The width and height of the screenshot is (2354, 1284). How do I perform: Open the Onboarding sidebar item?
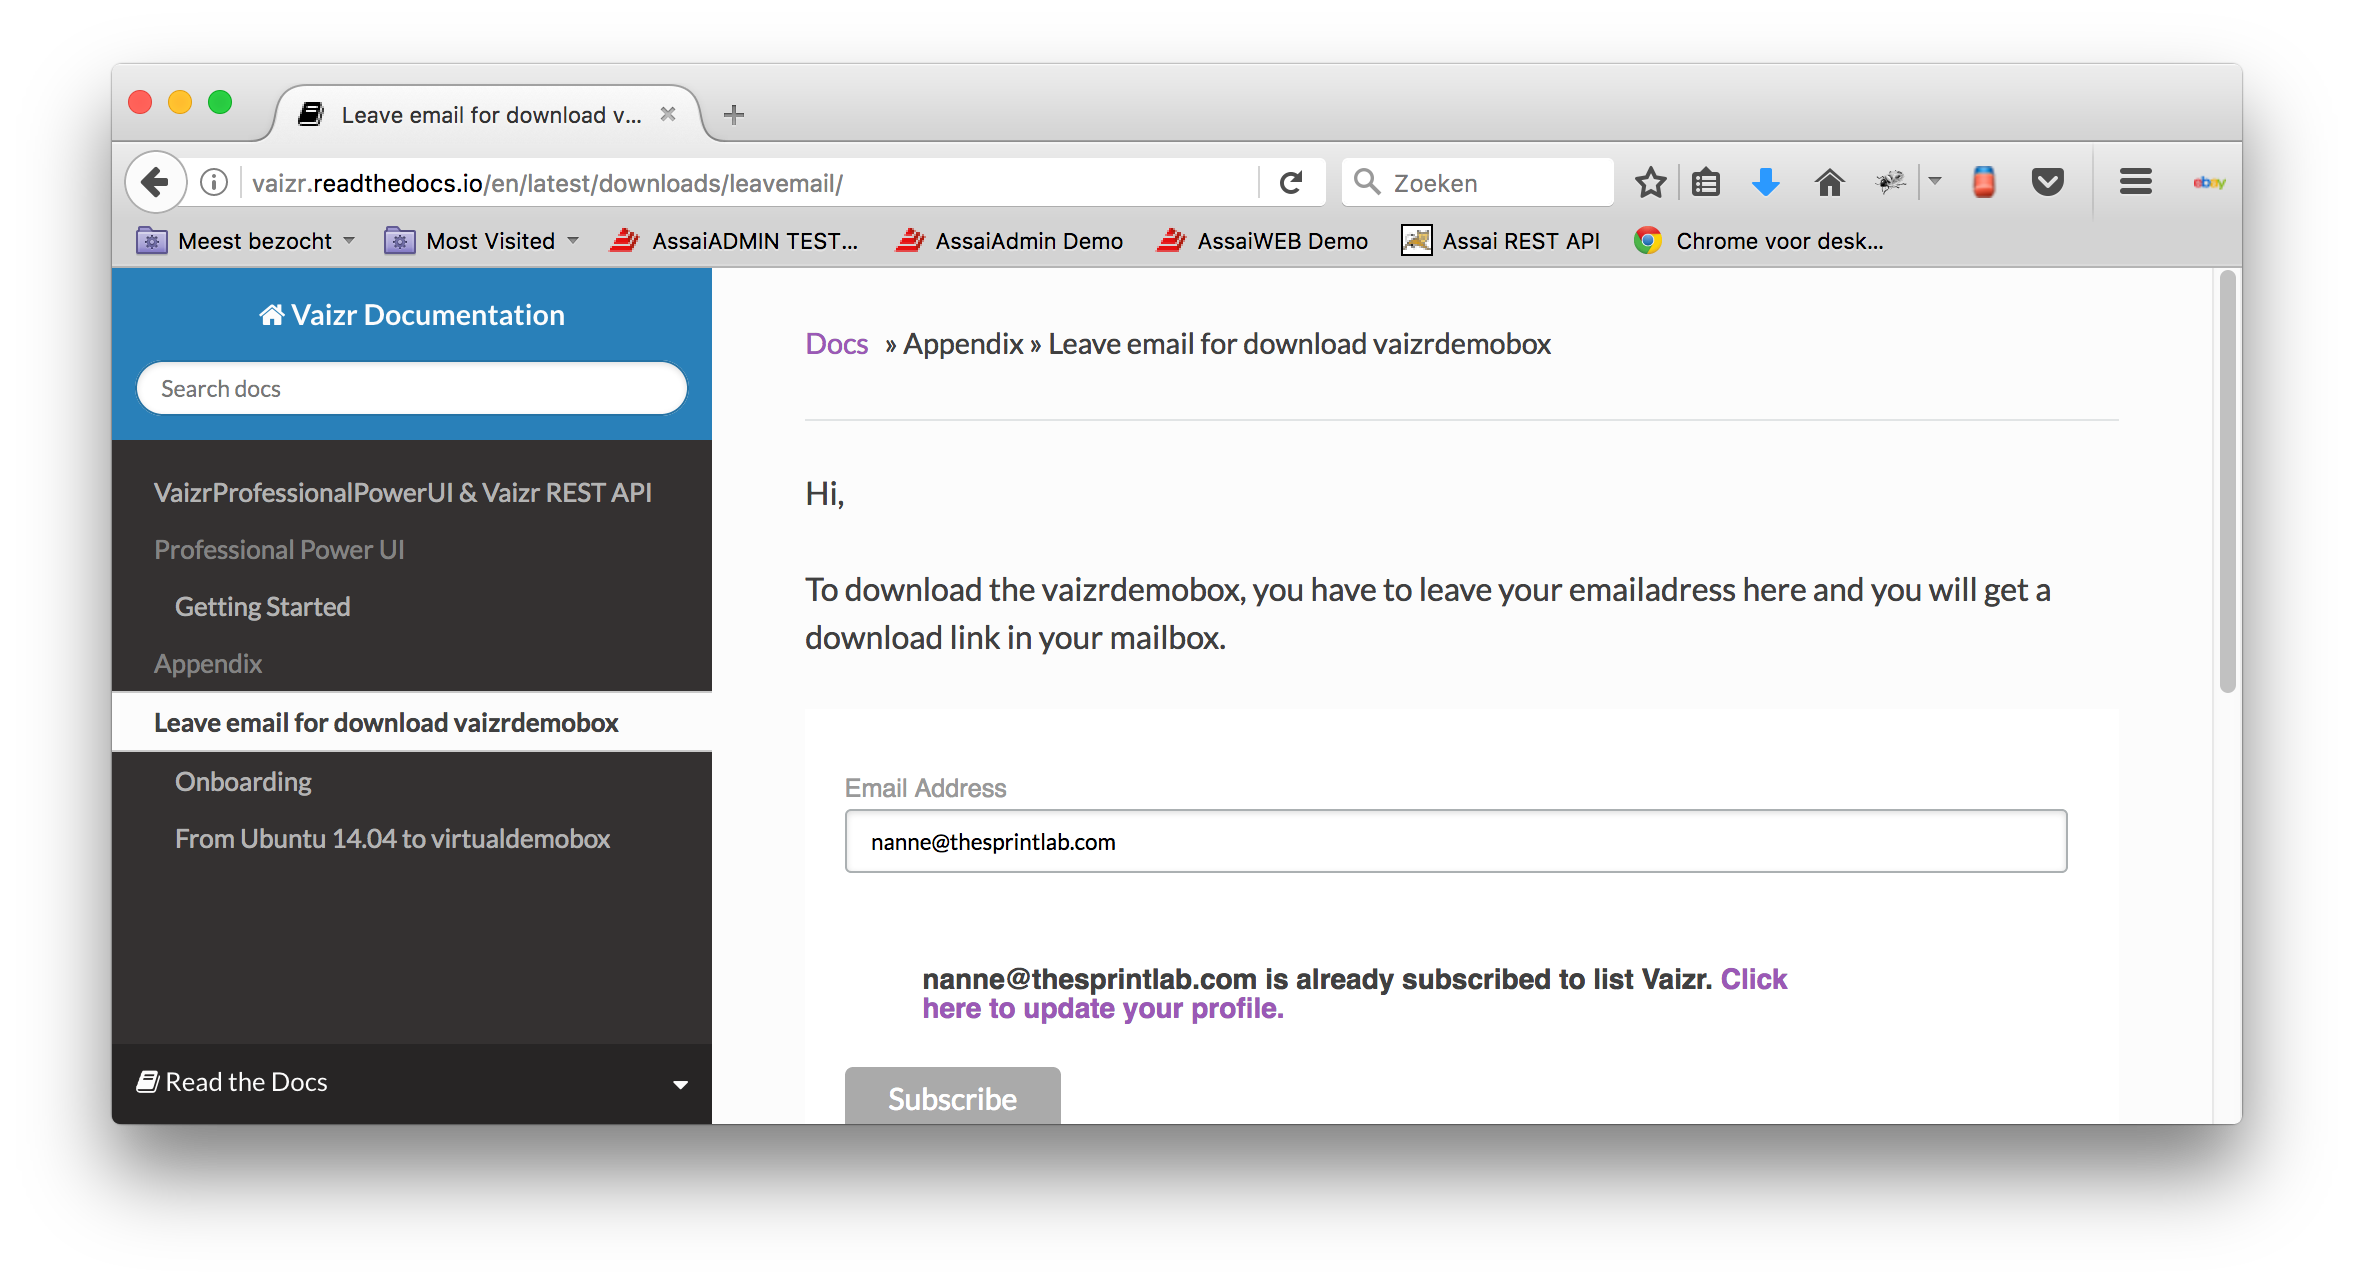pyautogui.click(x=243, y=782)
